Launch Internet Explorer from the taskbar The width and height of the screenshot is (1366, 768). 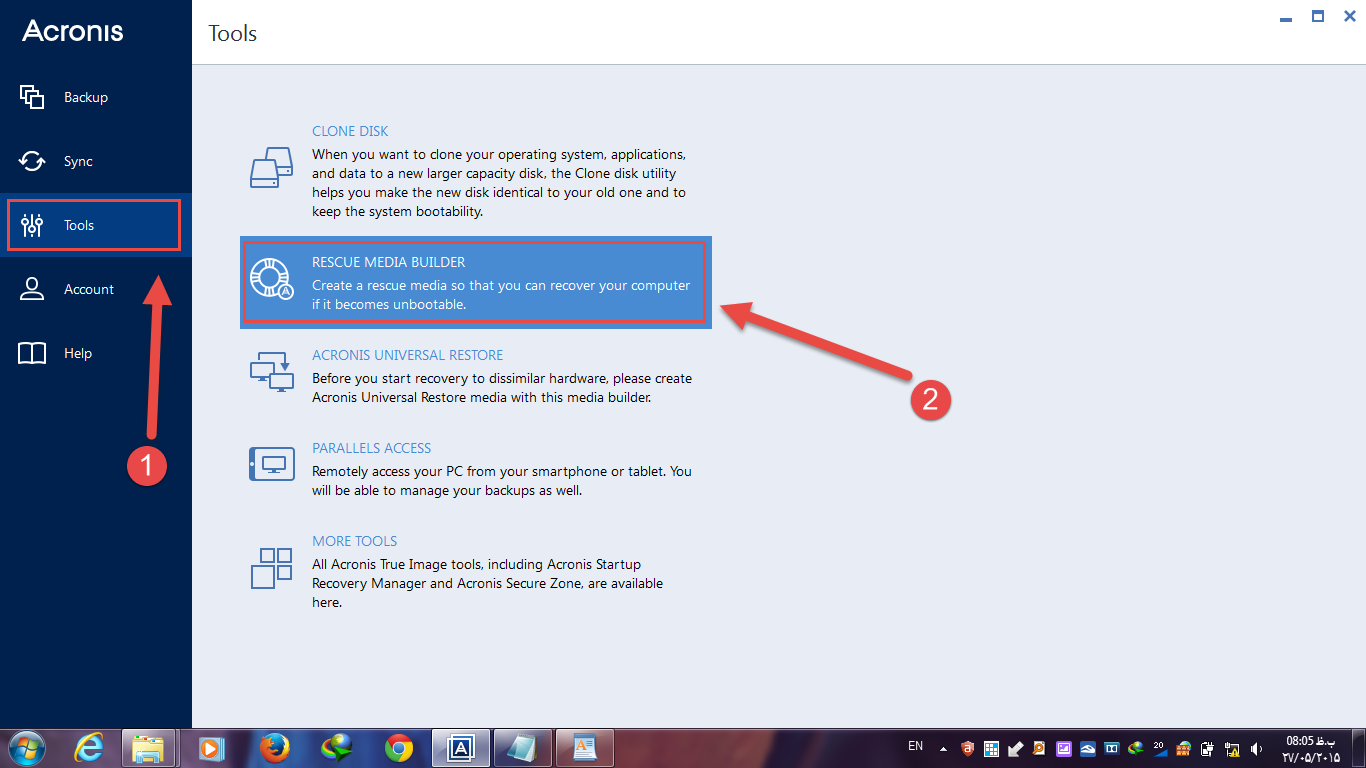(91, 748)
